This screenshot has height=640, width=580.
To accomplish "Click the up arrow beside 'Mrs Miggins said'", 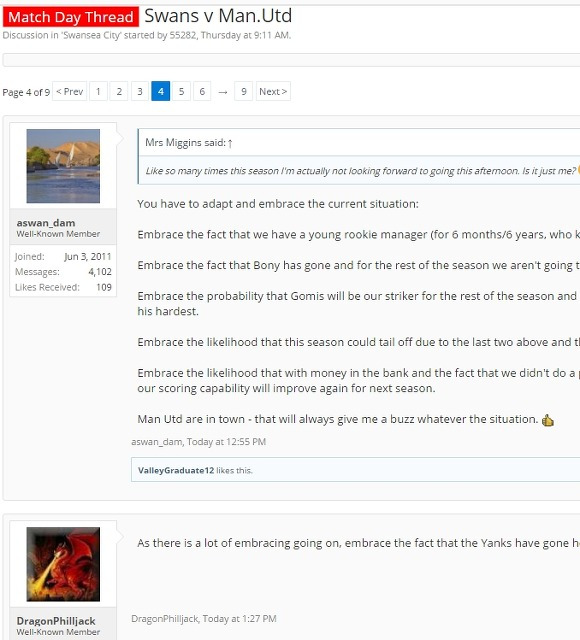I will point(230,143).
